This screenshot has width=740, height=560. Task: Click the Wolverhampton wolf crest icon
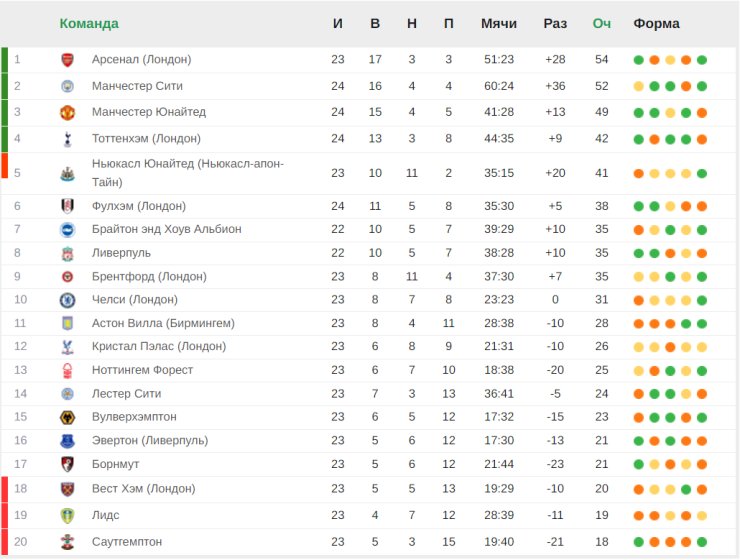[67, 418]
